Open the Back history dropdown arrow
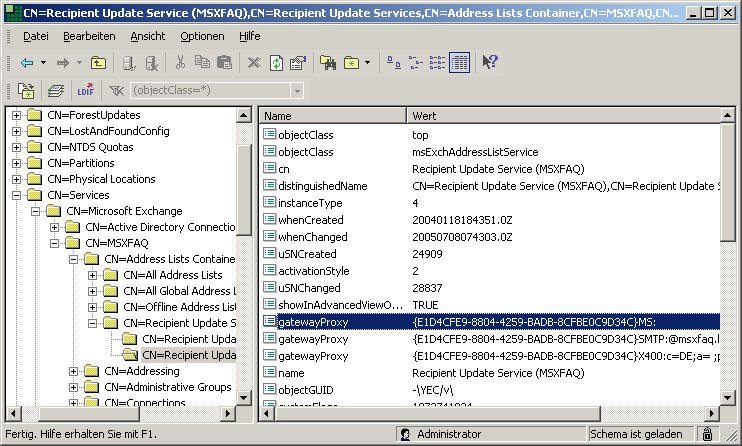Screen dimensions: 742x446 point(43,62)
